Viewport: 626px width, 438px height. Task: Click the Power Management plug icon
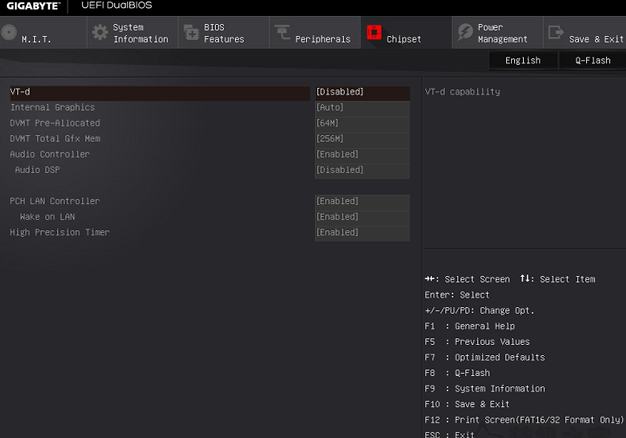465,32
